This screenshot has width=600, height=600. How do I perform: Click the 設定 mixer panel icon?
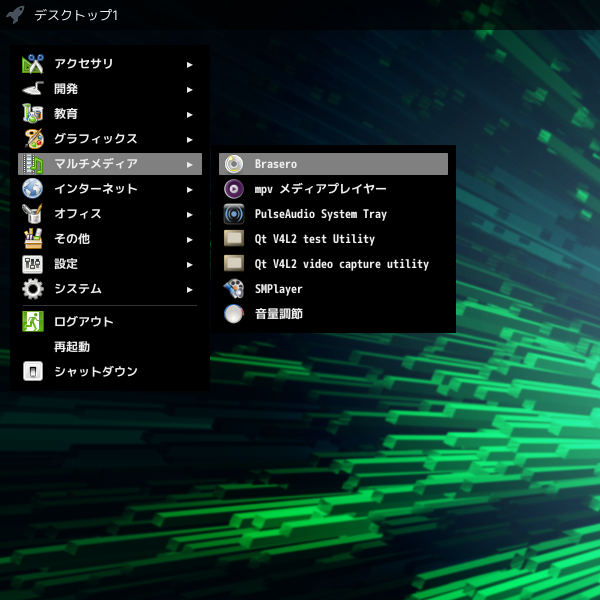33,264
